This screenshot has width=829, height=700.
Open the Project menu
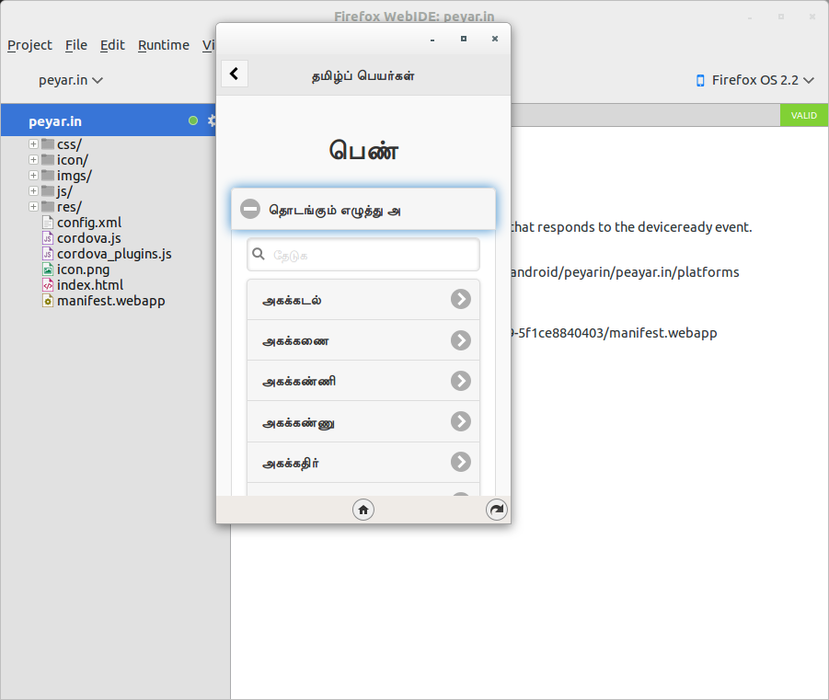[30, 45]
